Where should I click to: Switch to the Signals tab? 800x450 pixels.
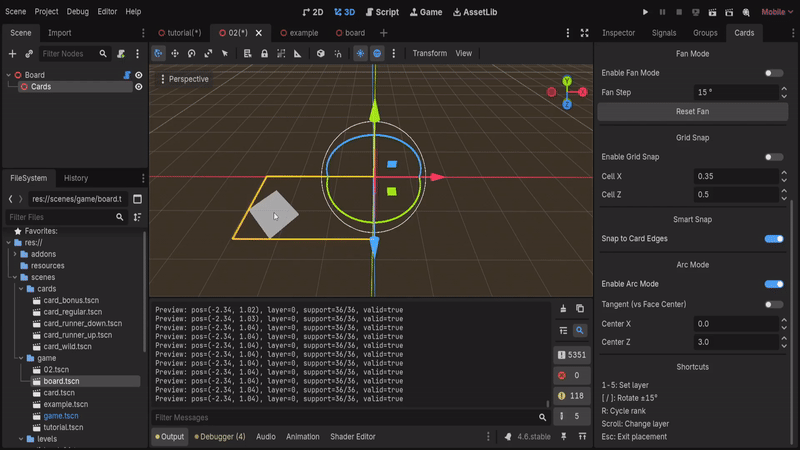point(664,33)
